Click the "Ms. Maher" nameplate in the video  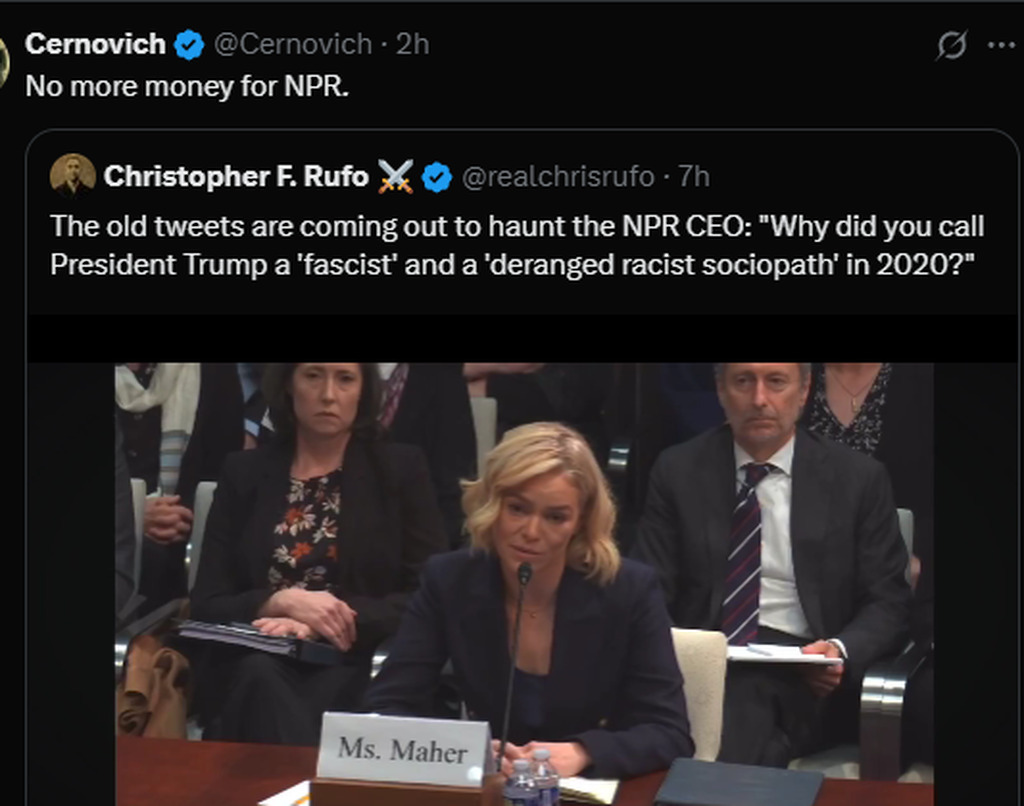[402, 748]
